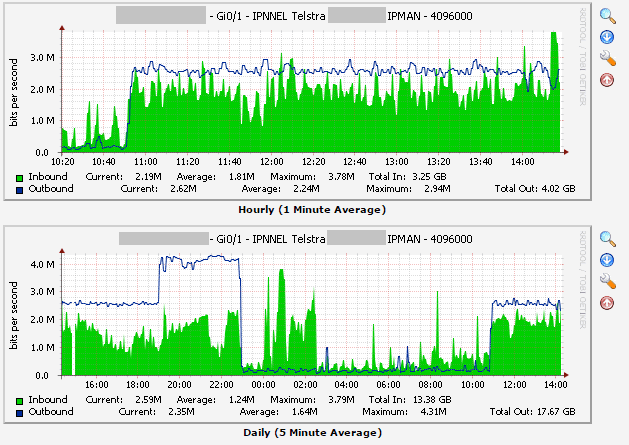Click Daily Inbound maximum value 3.79M
Screen dimensions: 629x445
[x=341, y=400]
